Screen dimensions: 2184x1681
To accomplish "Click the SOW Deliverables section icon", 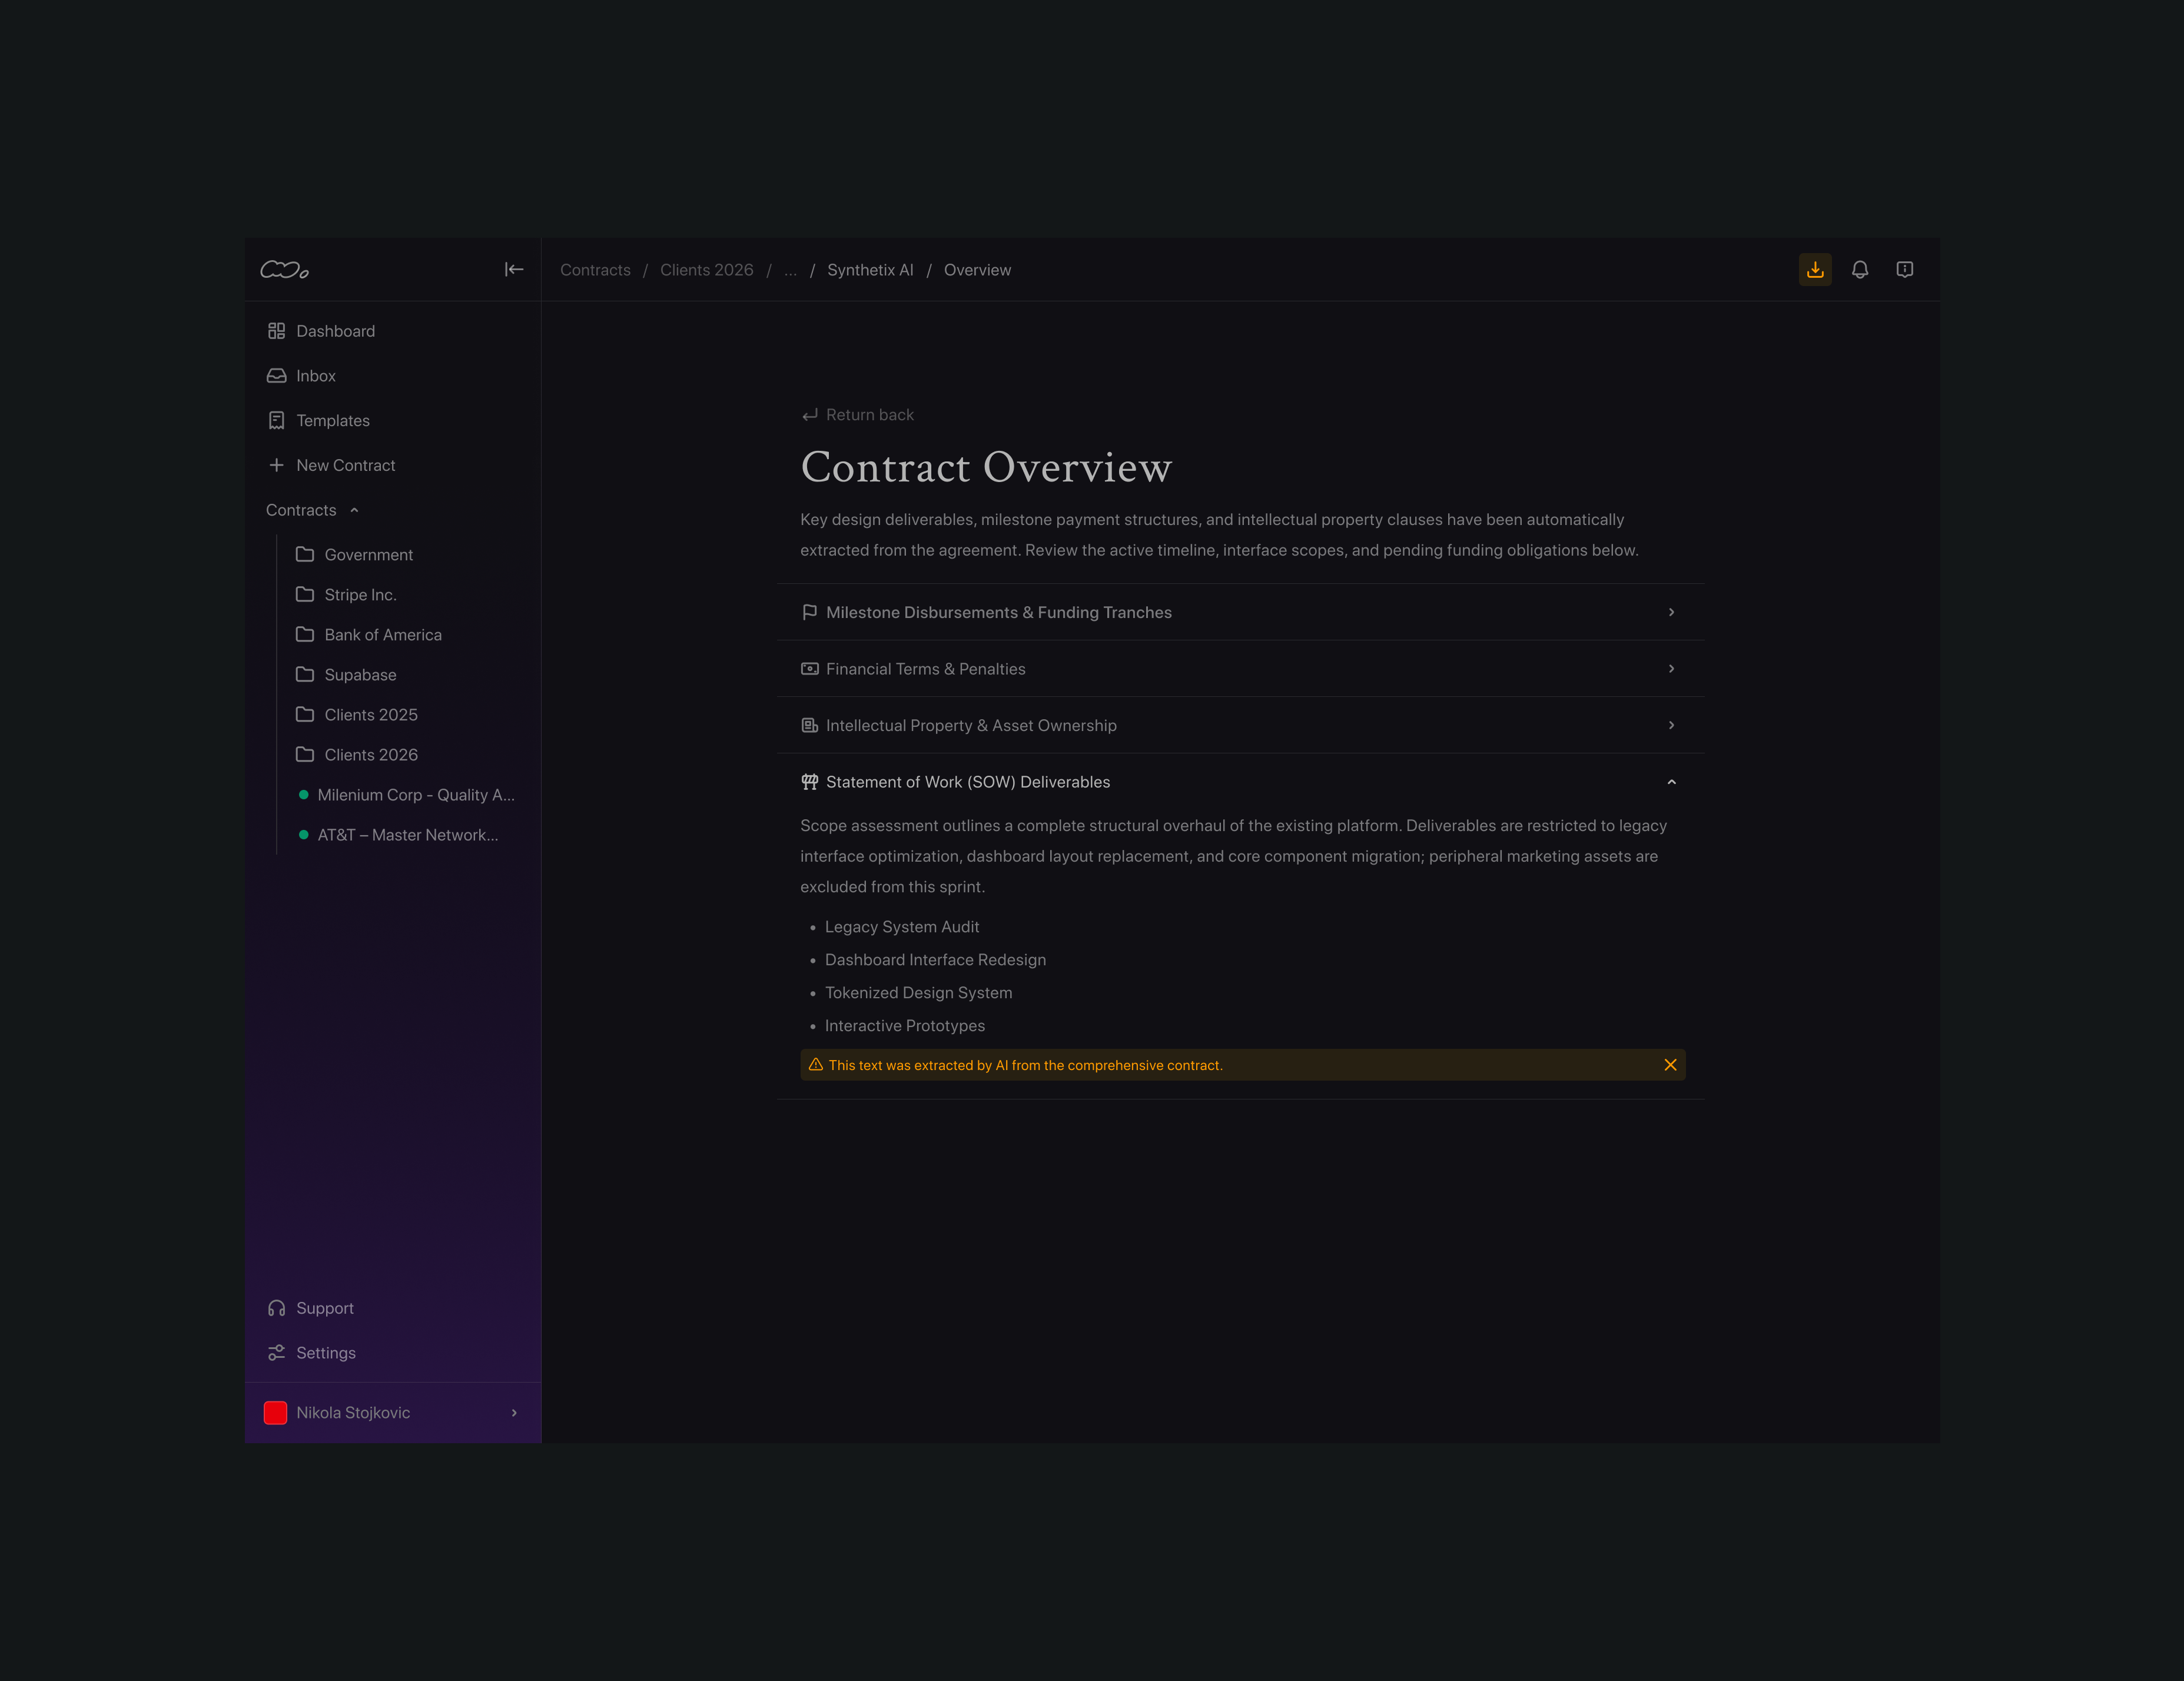I will point(810,782).
